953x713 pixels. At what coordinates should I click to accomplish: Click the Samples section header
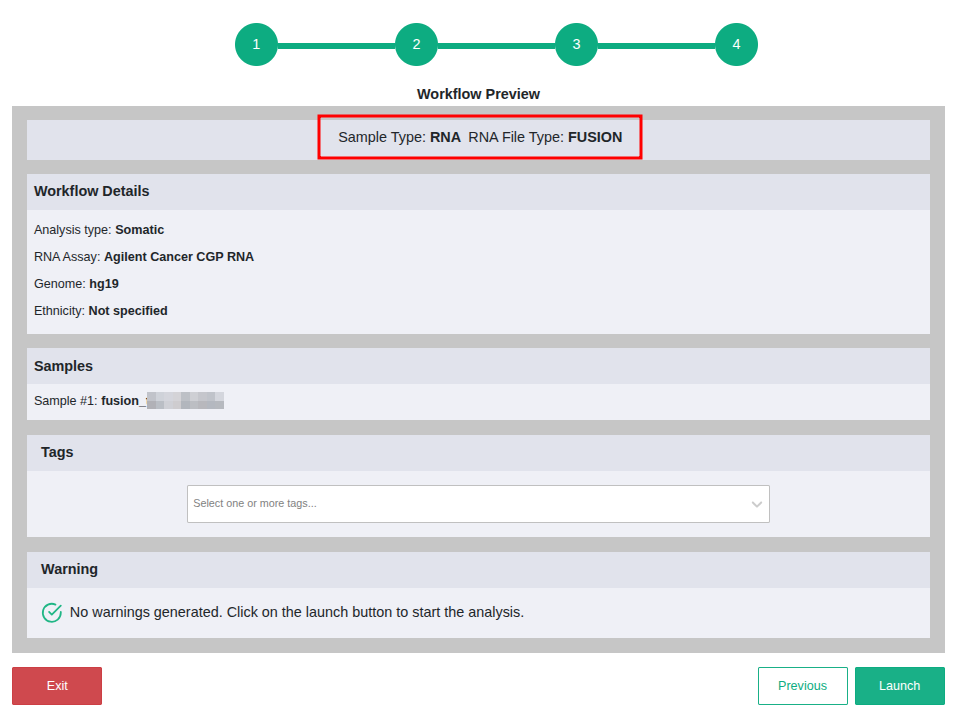click(63, 366)
